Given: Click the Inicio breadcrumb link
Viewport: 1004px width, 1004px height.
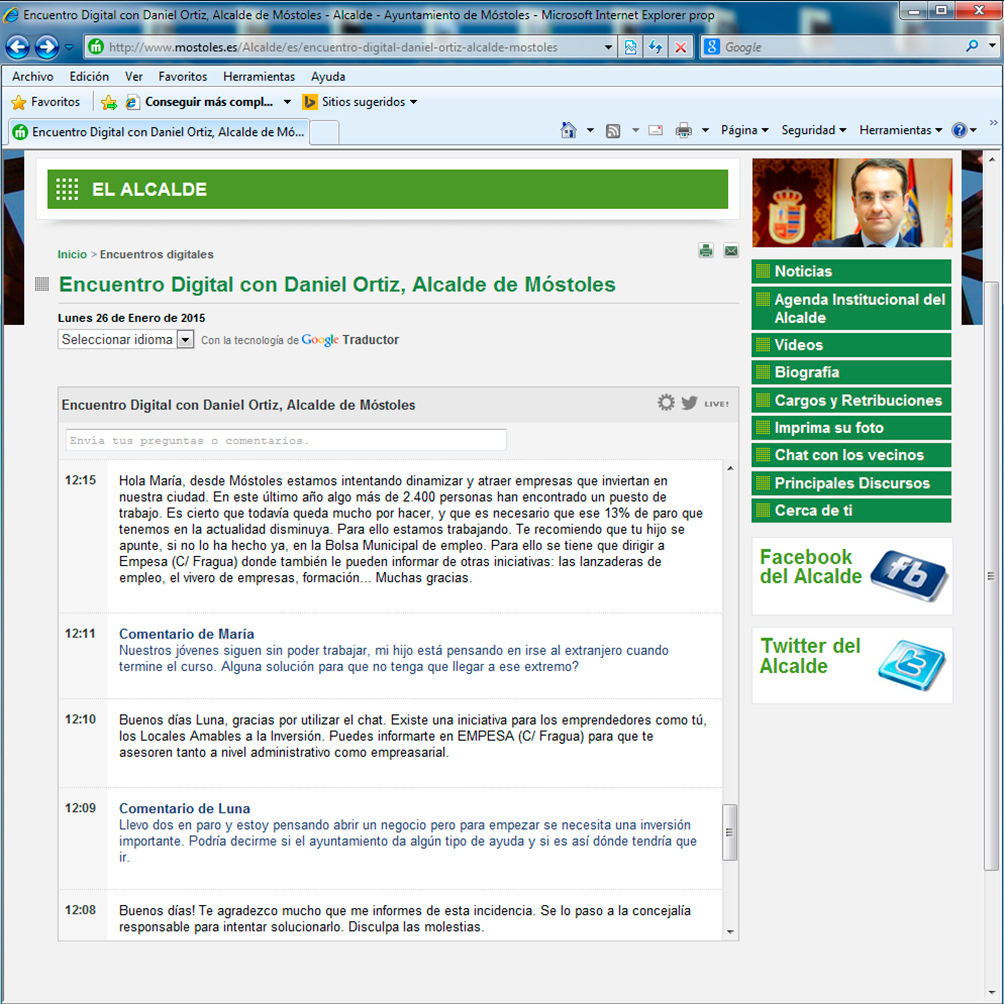Looking at the screenshot, I should point(72,254).
